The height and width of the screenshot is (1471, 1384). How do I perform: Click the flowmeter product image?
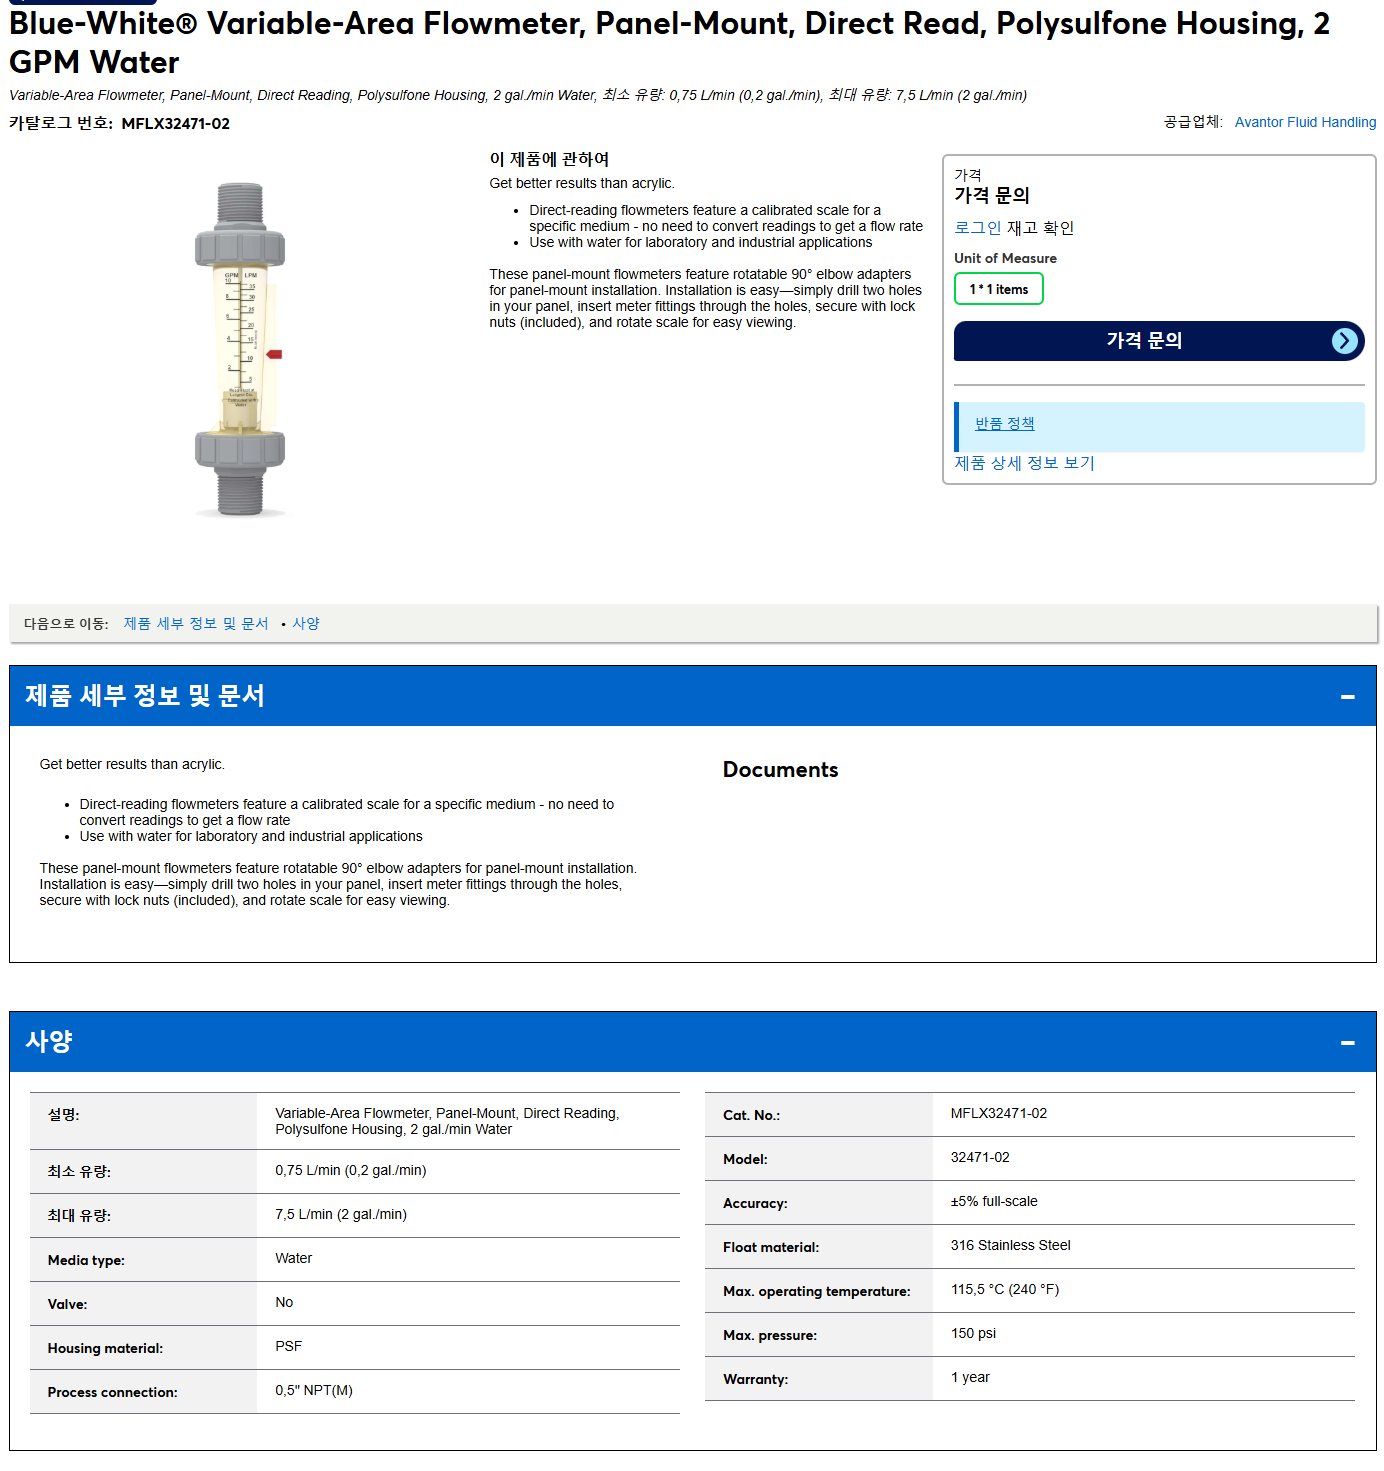point(240,350)
